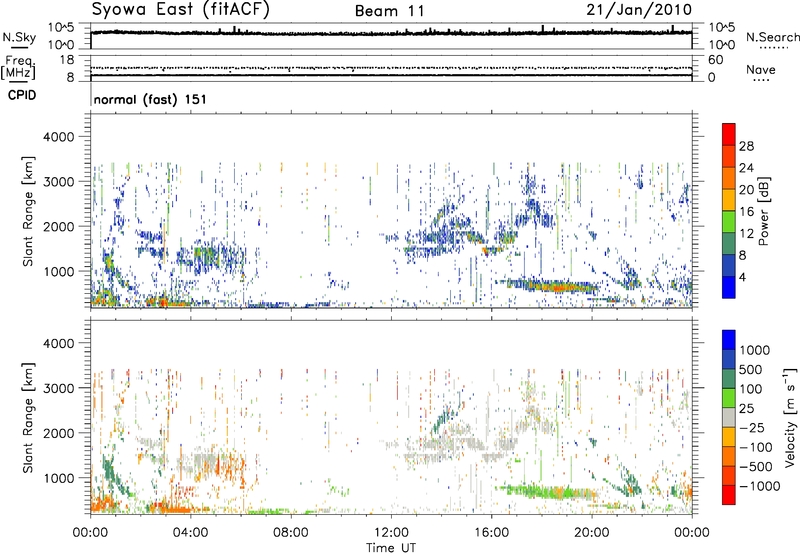
Task: Click the Slant Range label of velocity panel
Action: point(28,417)
